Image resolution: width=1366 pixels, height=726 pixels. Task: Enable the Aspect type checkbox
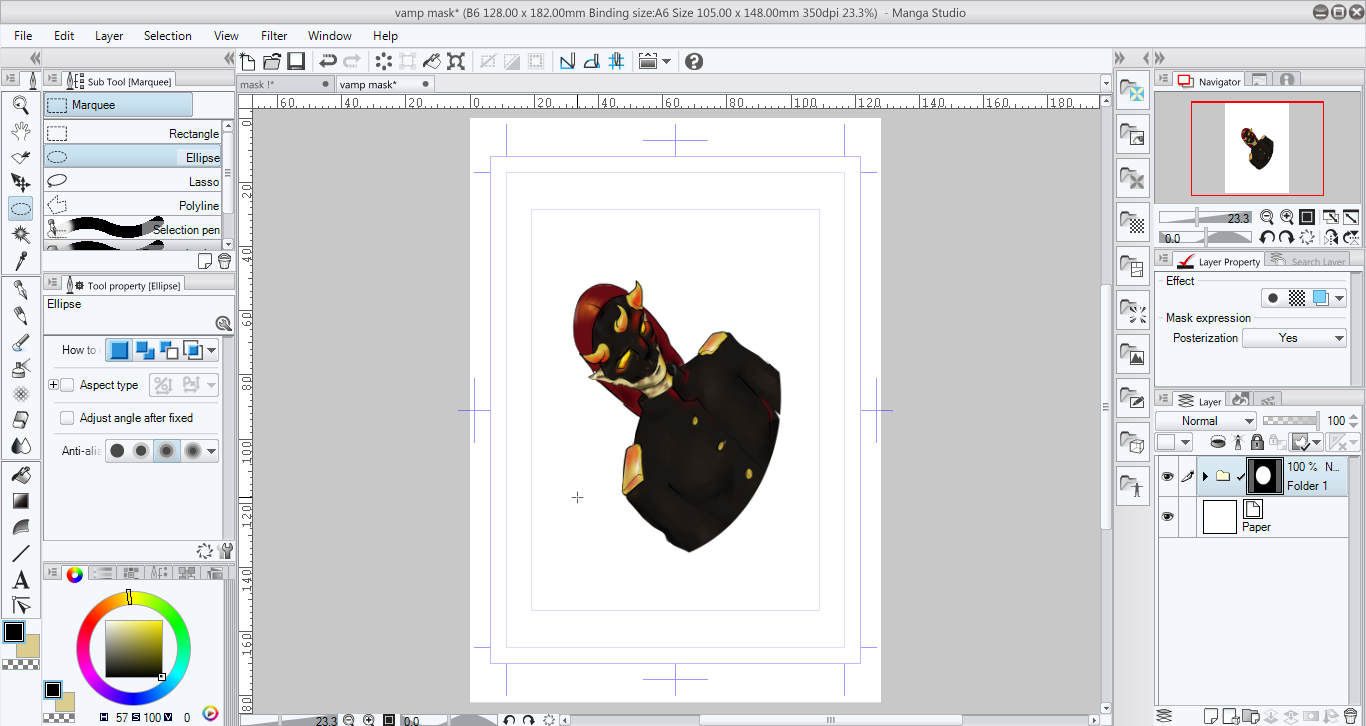point(67,385)
